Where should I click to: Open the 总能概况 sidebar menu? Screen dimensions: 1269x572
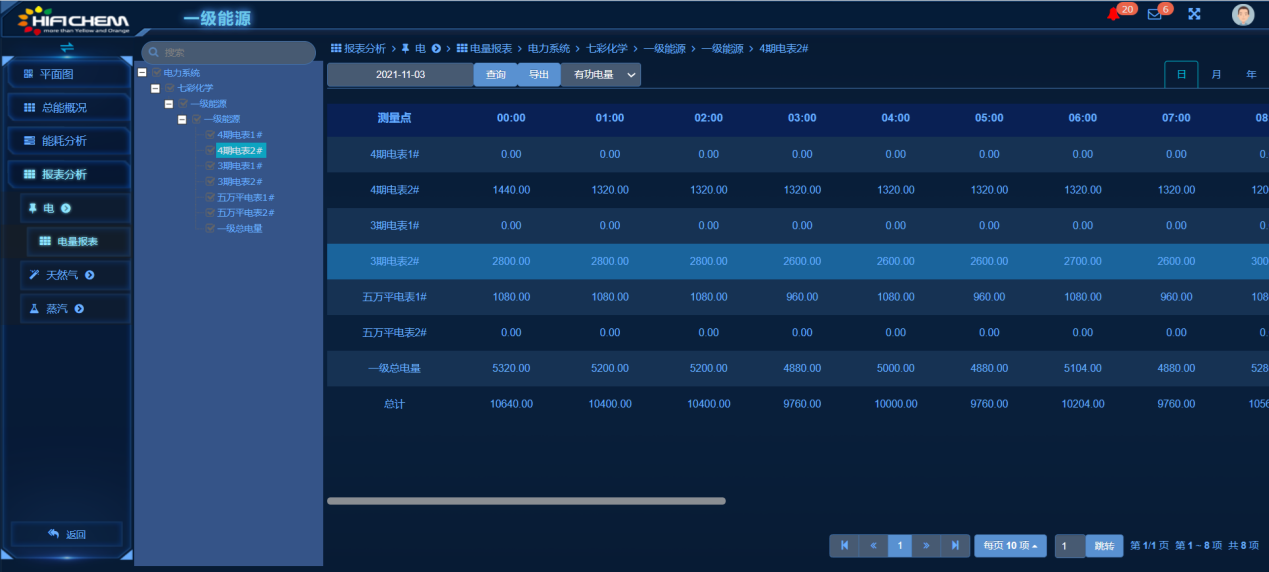click(67, 107)
